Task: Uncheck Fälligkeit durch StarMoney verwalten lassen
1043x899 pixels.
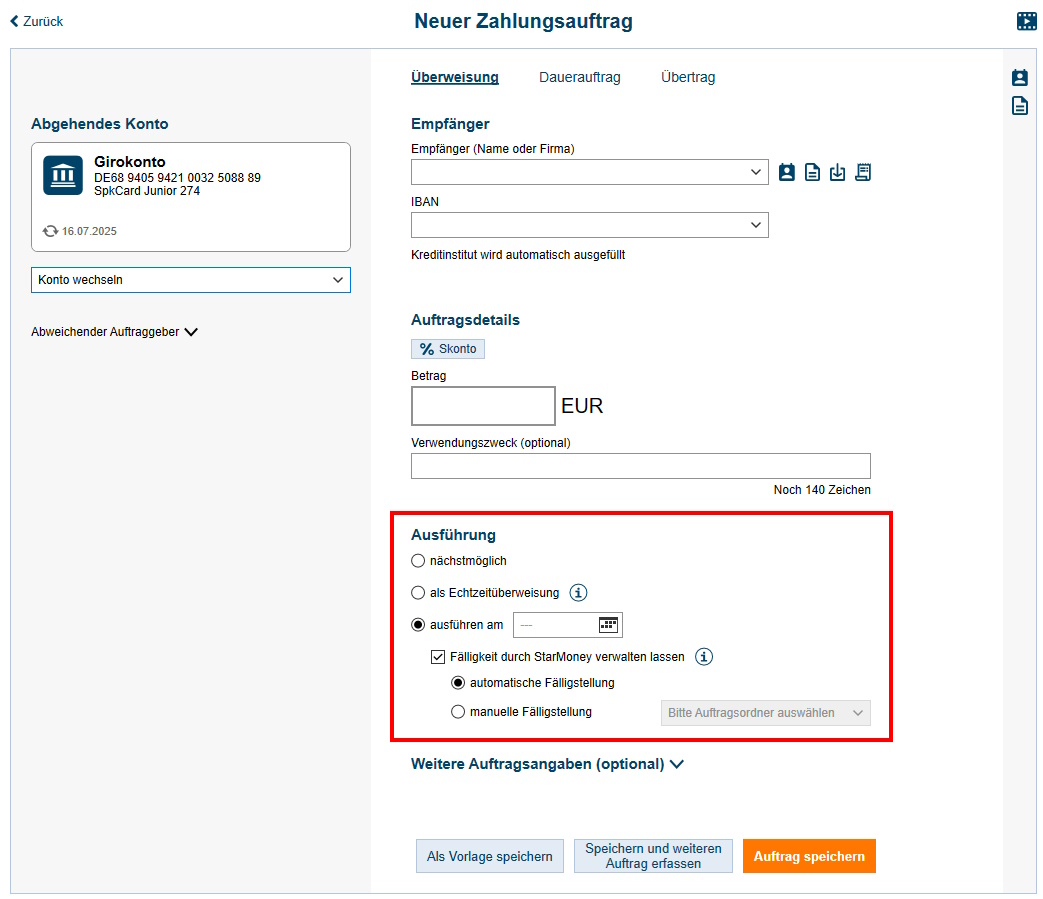Action: tap(438, 657)
